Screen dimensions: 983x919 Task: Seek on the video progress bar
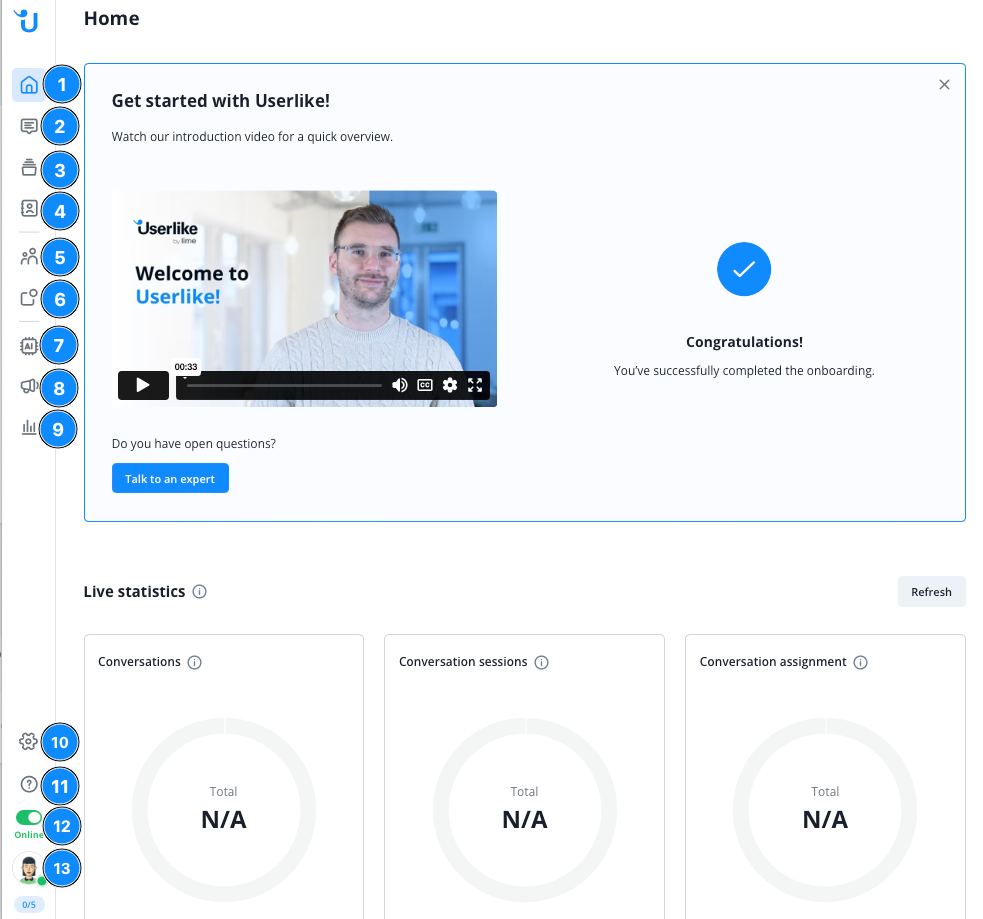285,386
